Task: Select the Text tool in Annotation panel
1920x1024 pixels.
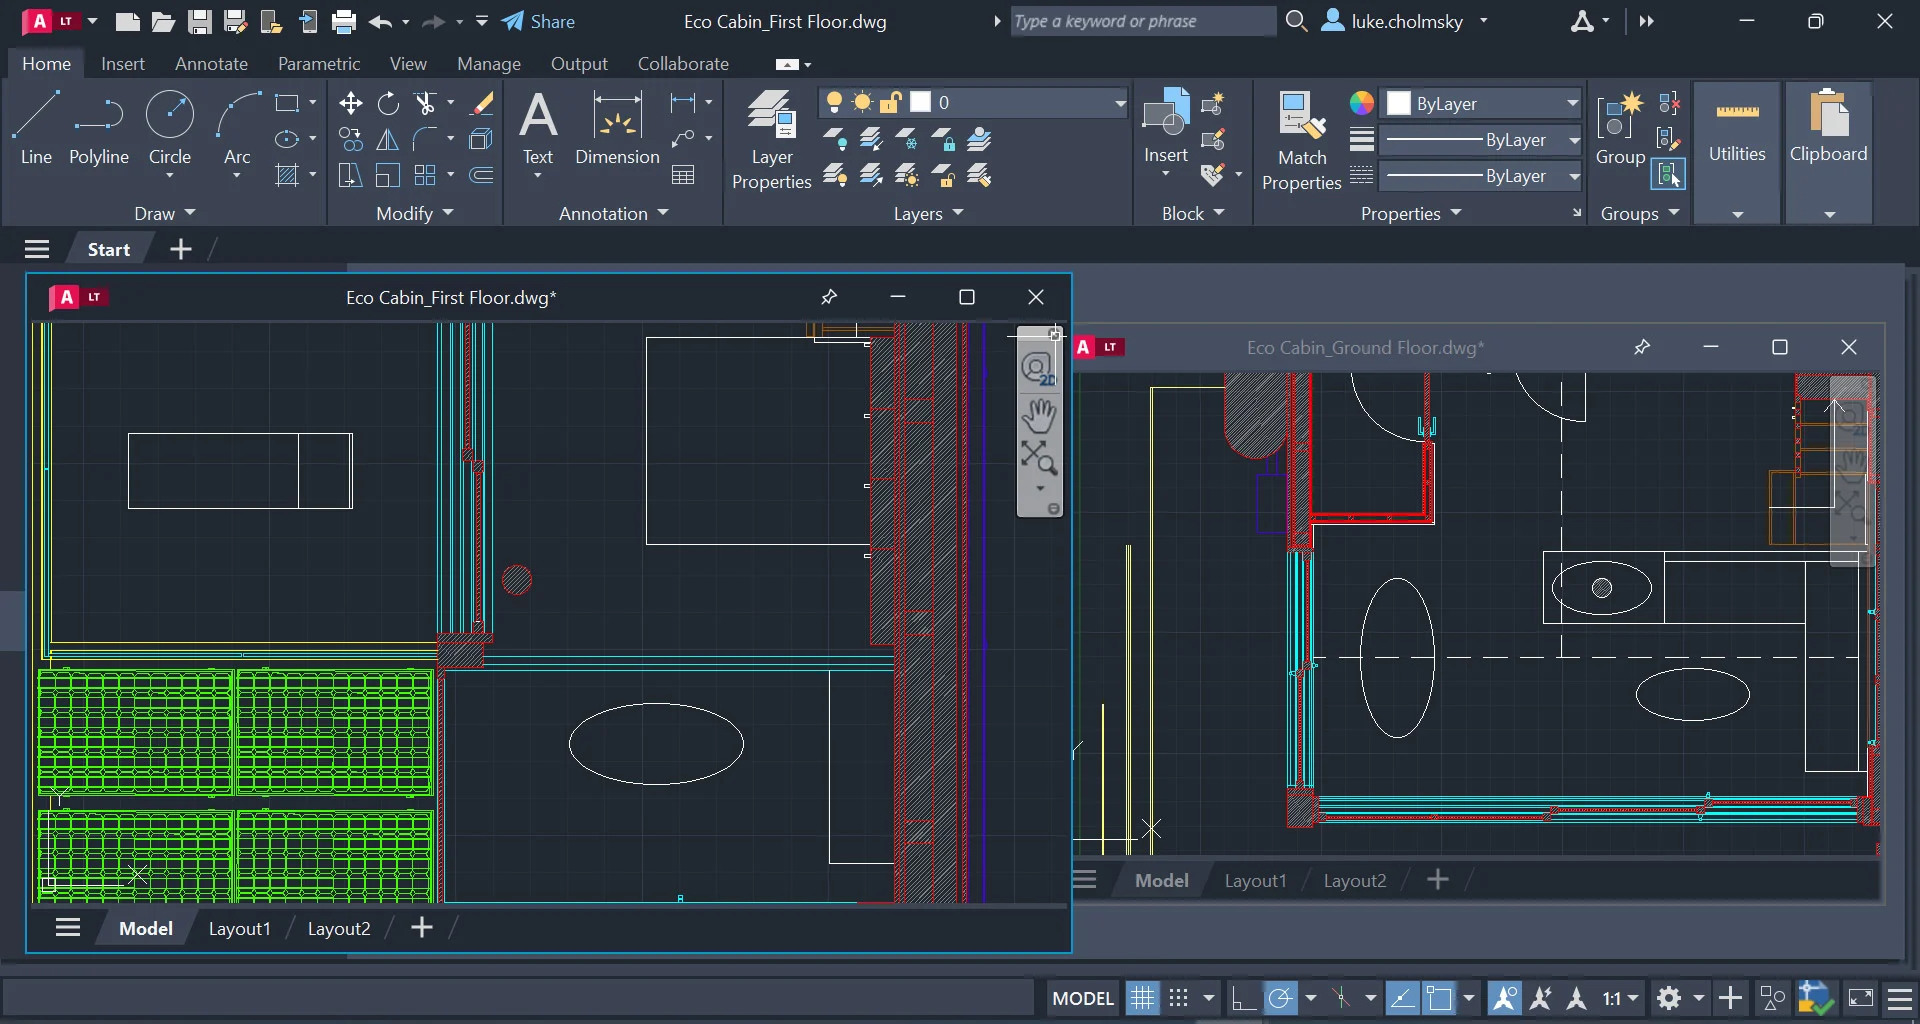Action: click(539, 128)
